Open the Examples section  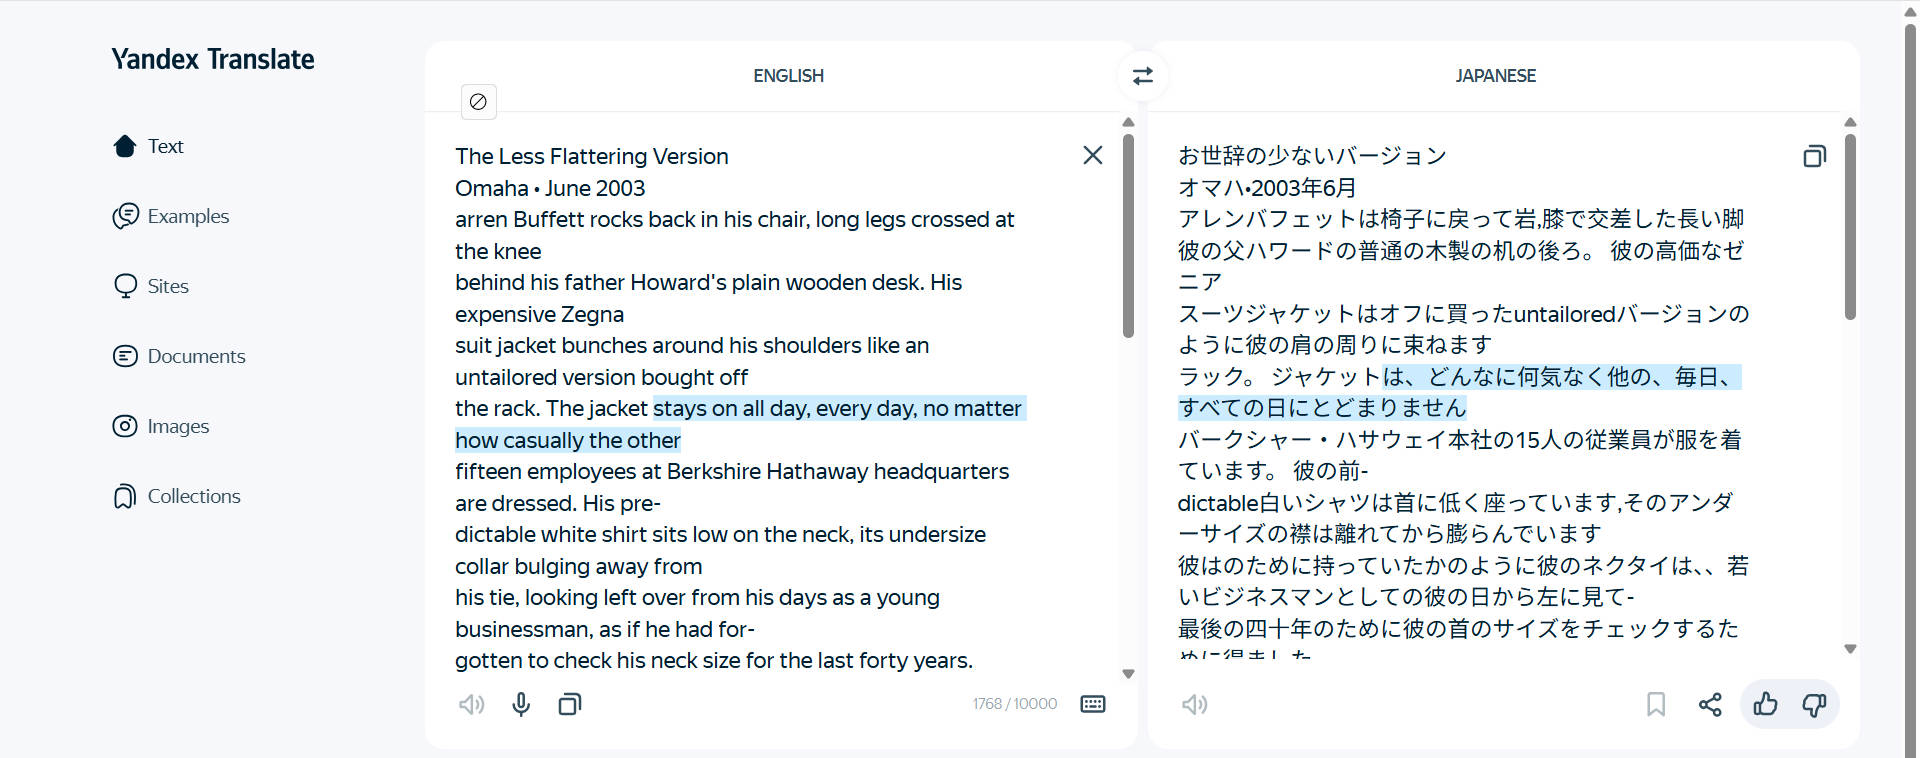click(171, 216)
